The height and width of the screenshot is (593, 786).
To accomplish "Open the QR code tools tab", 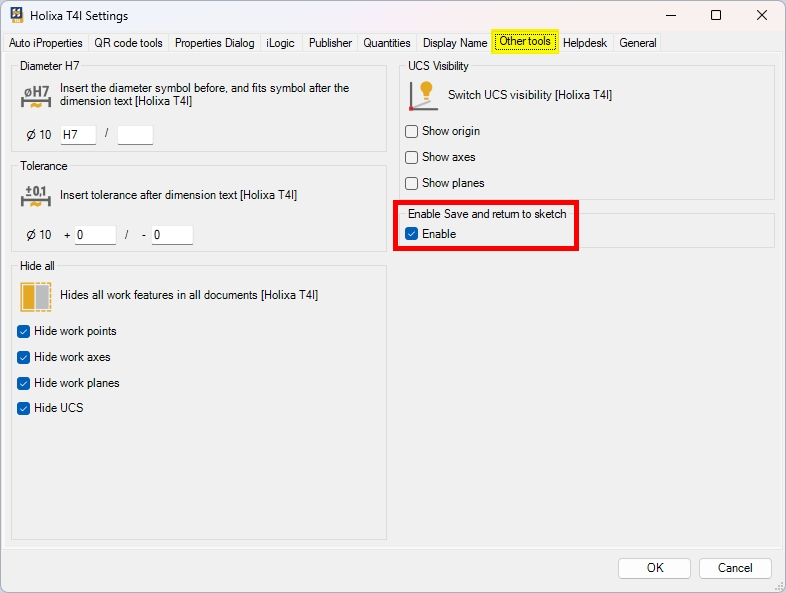I will tap(128, 43).
